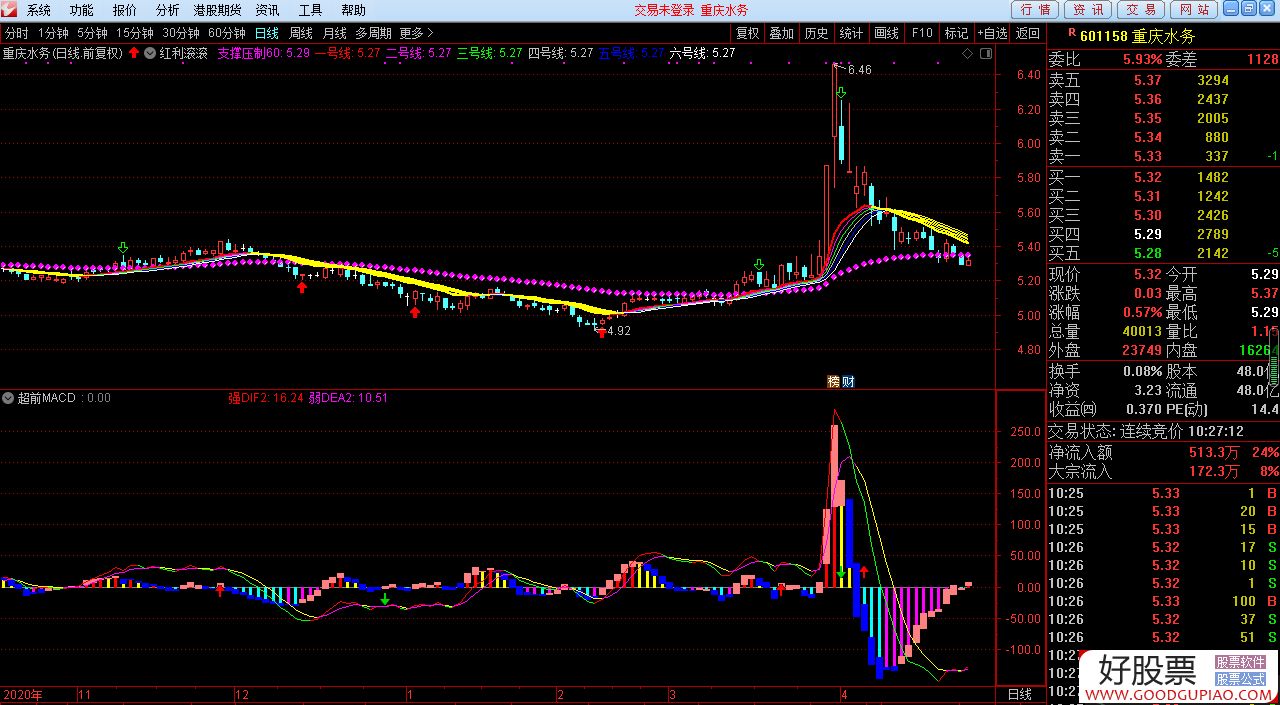Switch to 15分钟 period

135,33
